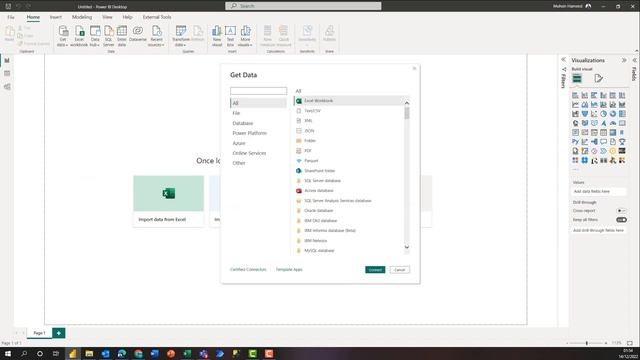Insert a New visual from ribbon
This screenshot has height=360, width=640.
[x=217, y=36]
